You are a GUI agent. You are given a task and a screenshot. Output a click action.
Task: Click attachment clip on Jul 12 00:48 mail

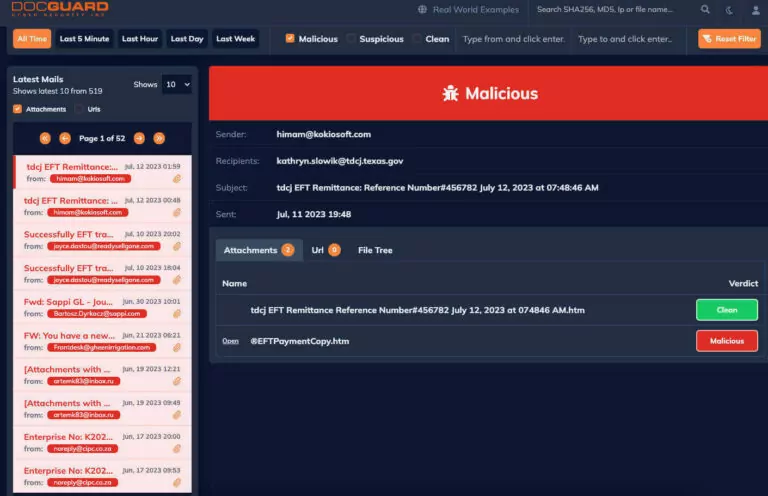tap(177, 213)
